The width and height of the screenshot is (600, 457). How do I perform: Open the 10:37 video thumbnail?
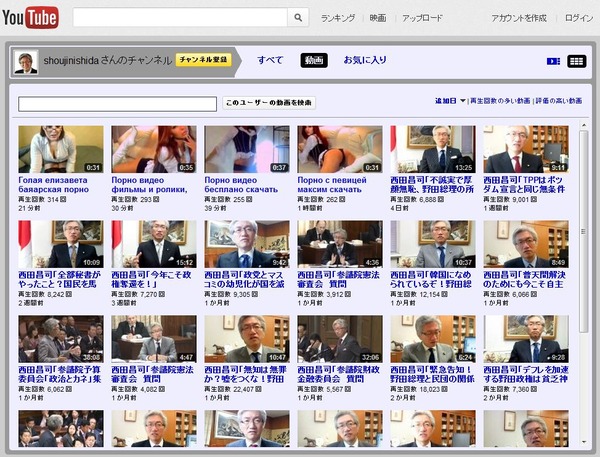[x=433, y=244]
